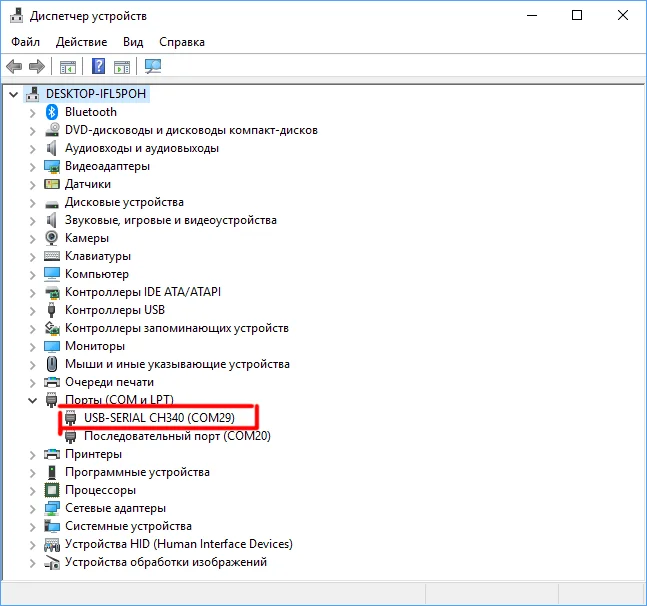Select USB-SERIAL CH340 (COM29) device
This screenshot has width=647, height=606.
[x=159, y=418]
